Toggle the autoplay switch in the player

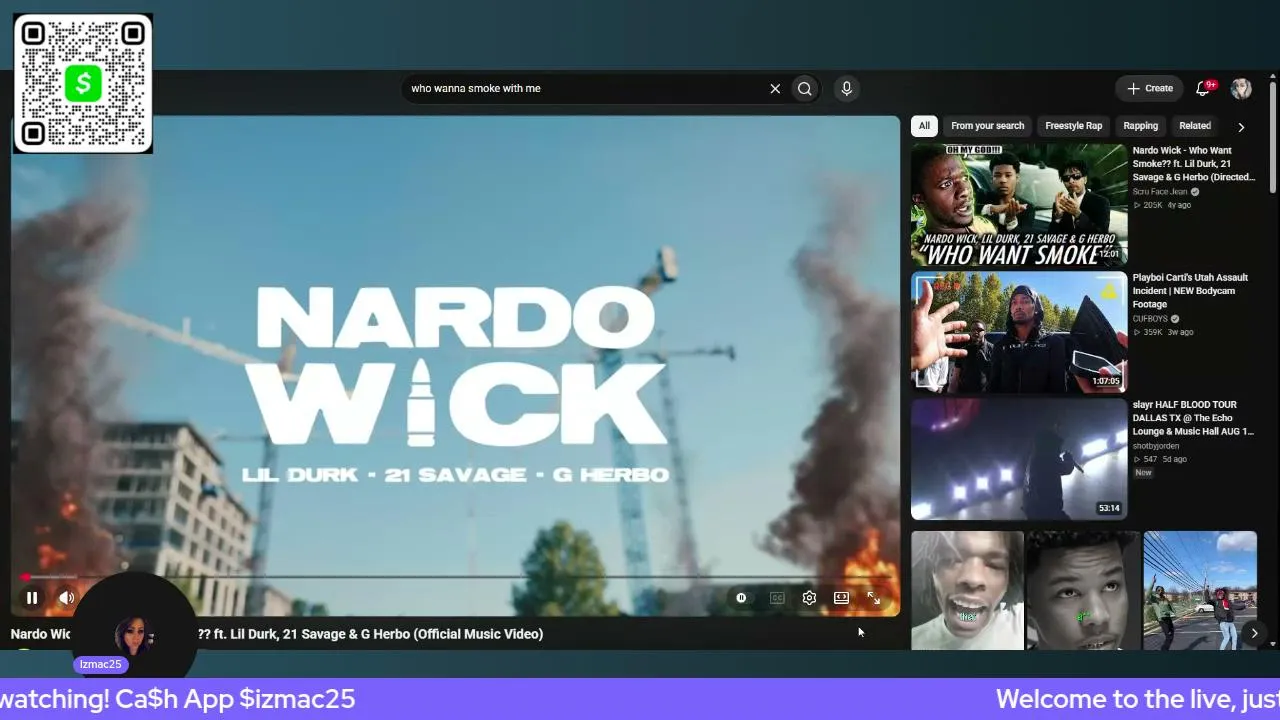point(741,598)
